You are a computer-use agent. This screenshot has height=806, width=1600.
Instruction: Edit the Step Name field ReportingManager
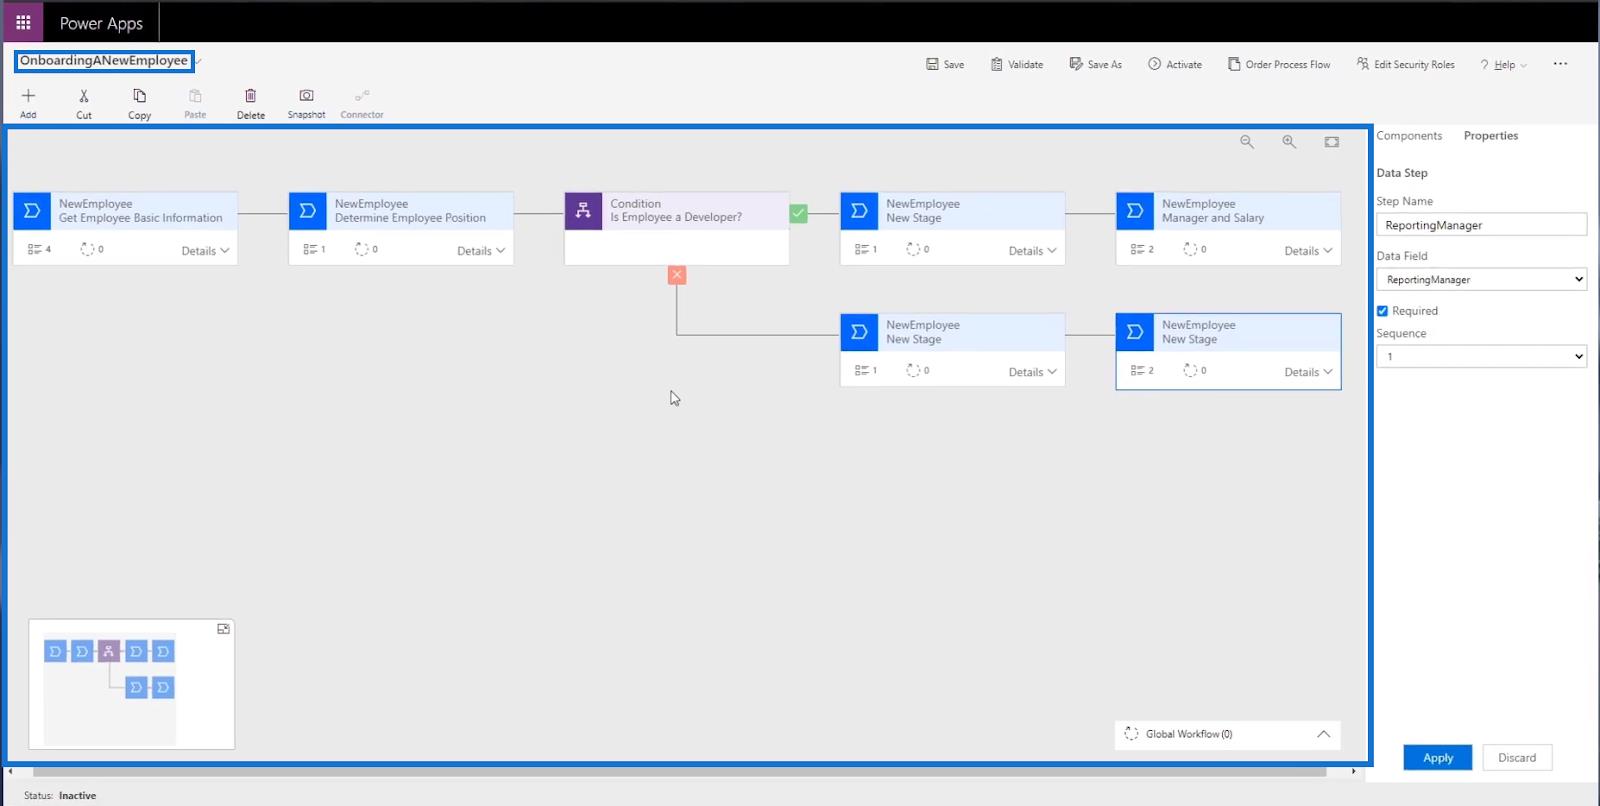1481,225
